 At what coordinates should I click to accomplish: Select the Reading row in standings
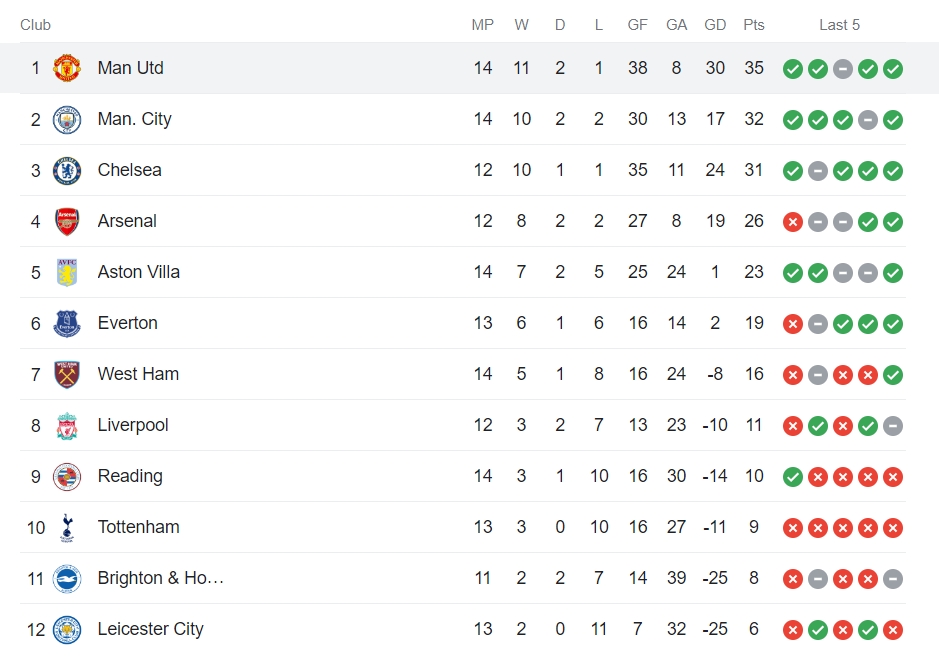coord(463,476)
